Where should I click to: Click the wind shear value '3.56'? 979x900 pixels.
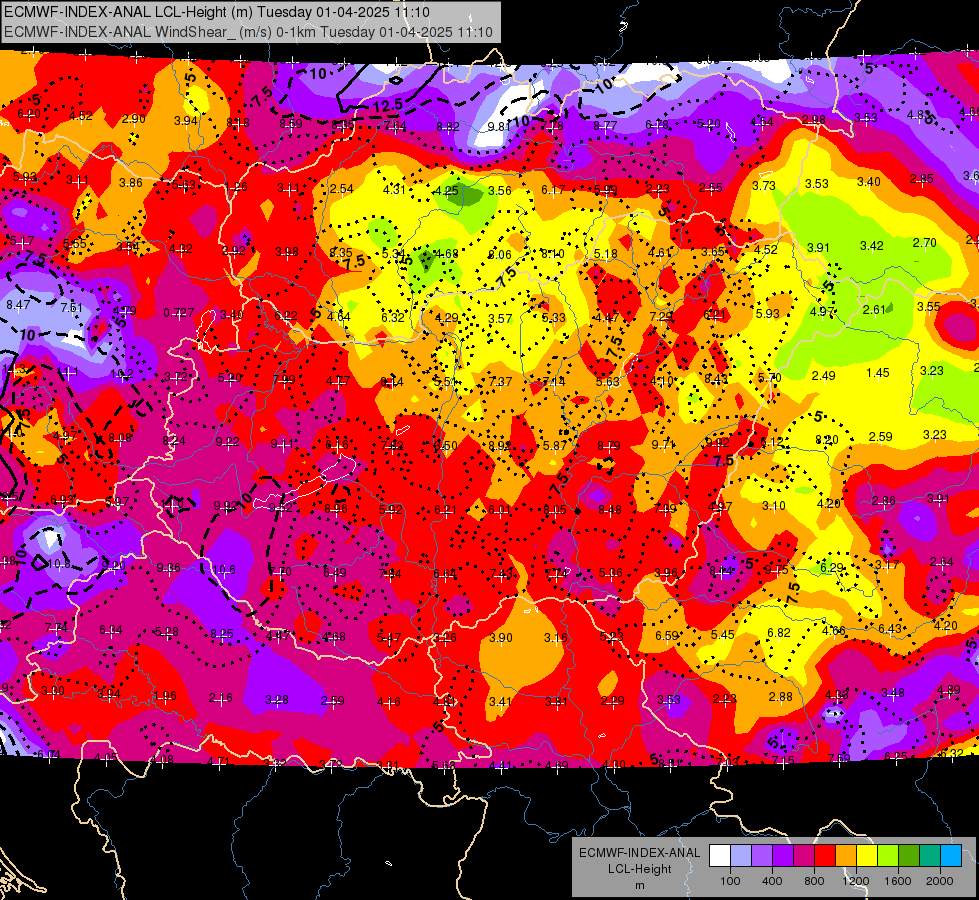(x=499, y=191)
